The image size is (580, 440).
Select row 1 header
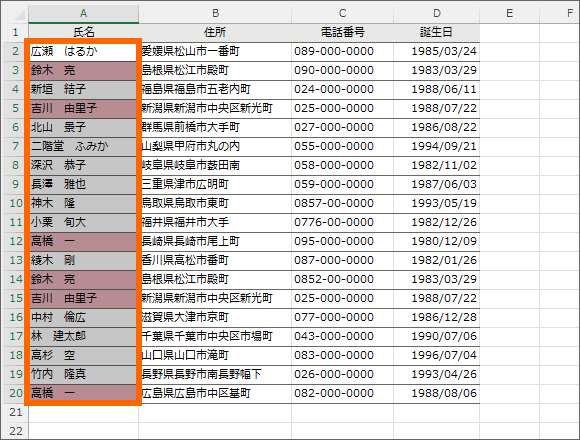click(16, 32)
